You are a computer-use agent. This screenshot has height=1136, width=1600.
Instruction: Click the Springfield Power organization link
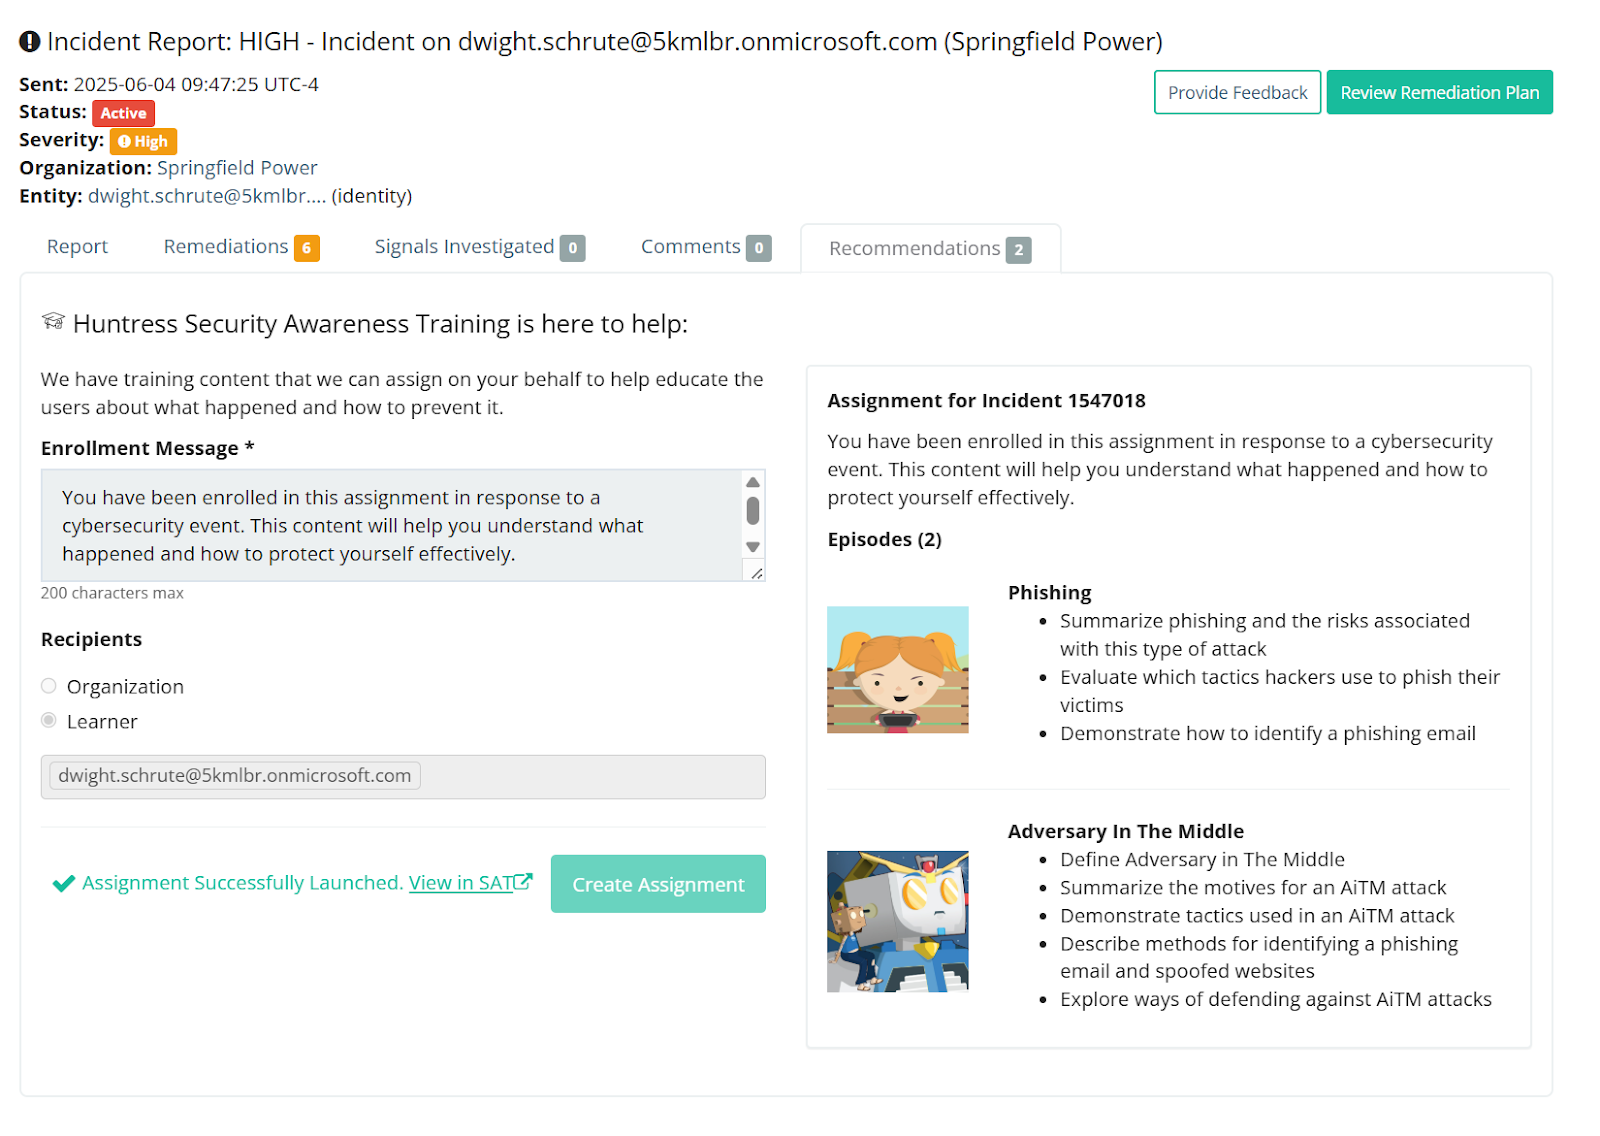click(237, 168)
